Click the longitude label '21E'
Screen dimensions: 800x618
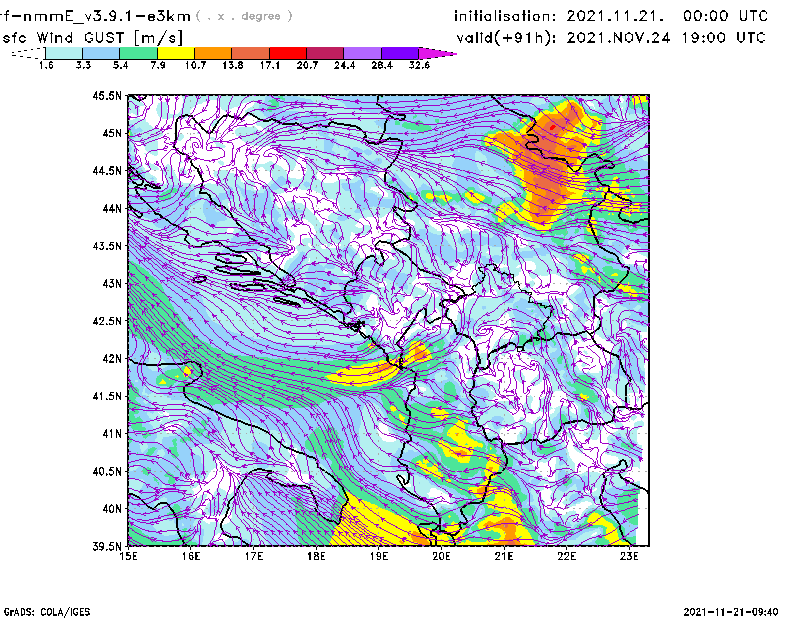[504, 556]
